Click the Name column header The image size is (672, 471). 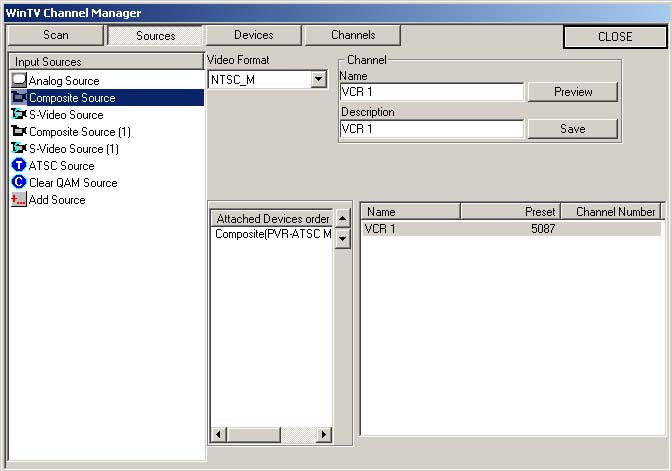[x=411, y=212]
